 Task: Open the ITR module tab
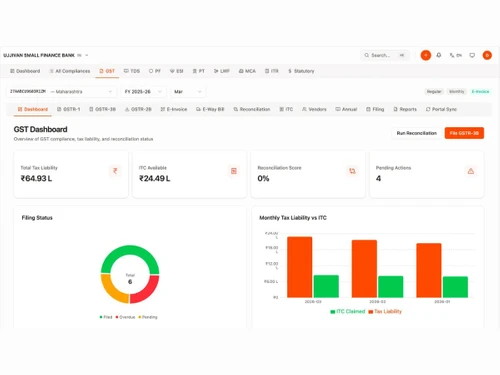(272, 71)
